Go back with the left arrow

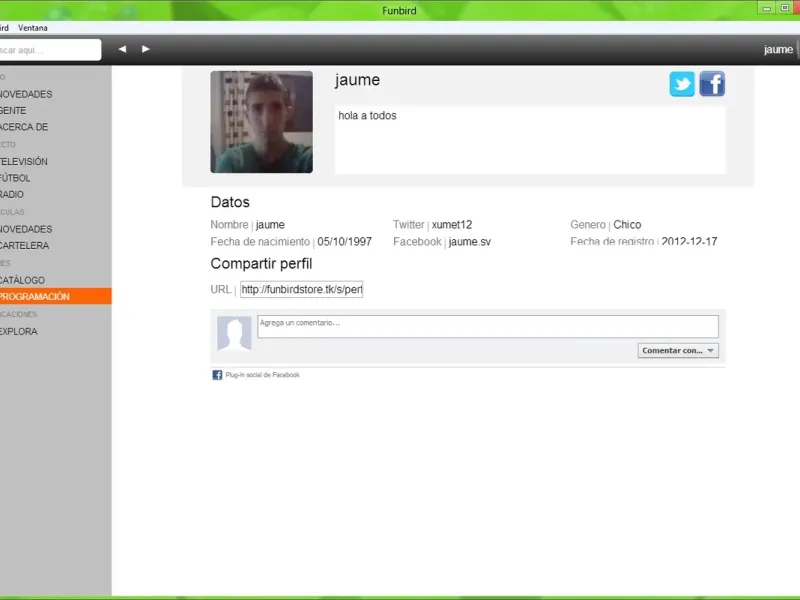tap(122, 49)
